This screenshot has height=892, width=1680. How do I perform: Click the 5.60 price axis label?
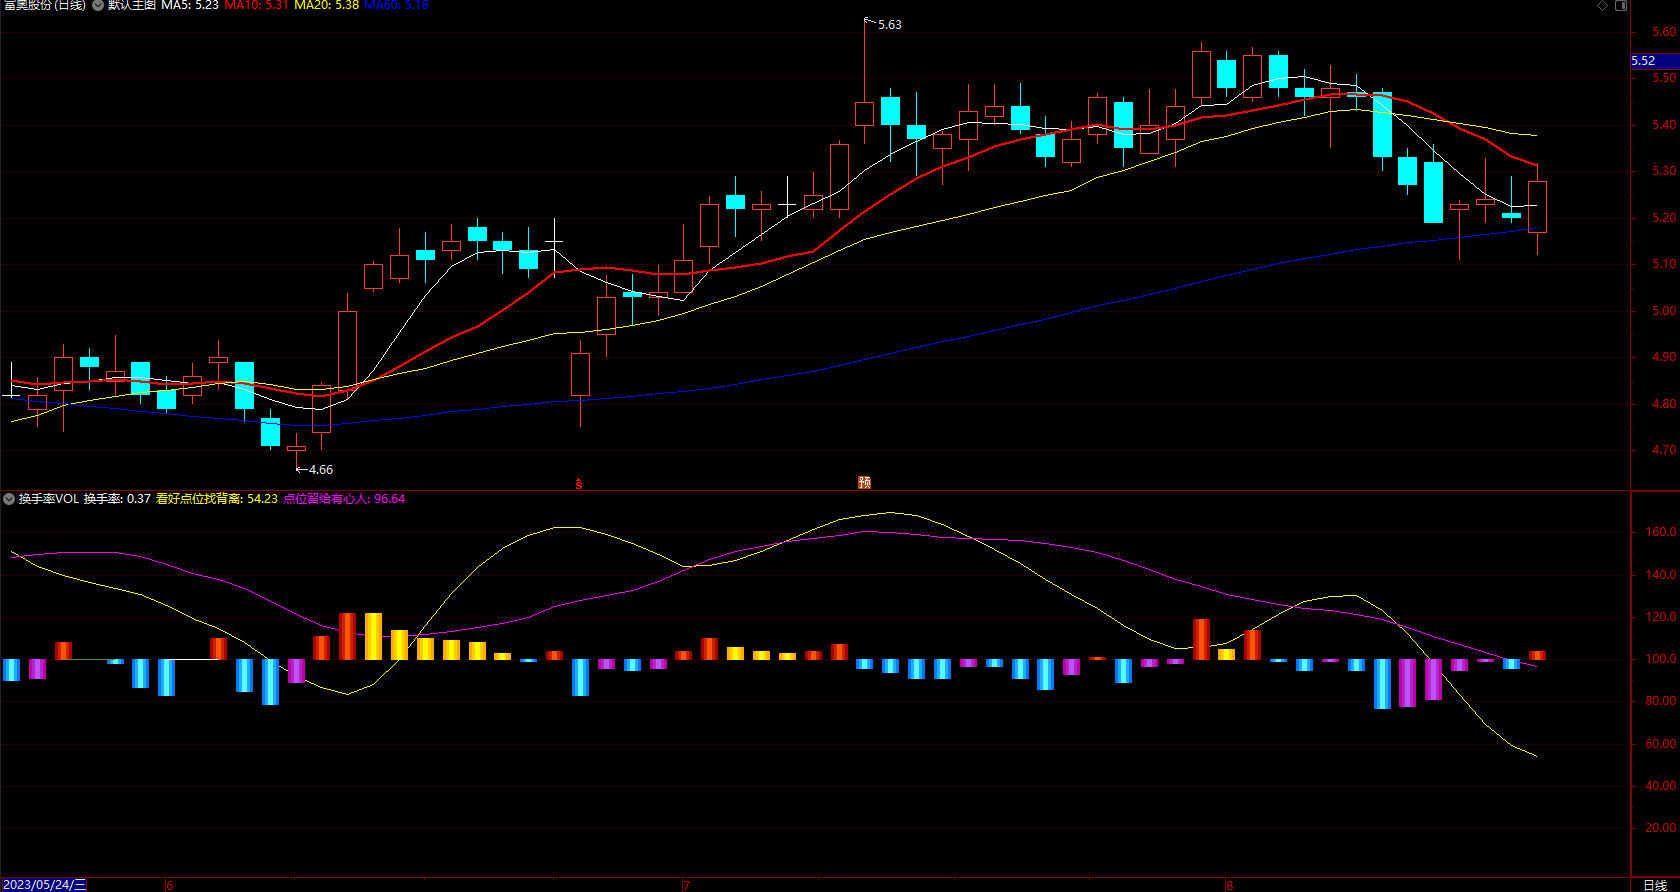[x=1664, y=32]
